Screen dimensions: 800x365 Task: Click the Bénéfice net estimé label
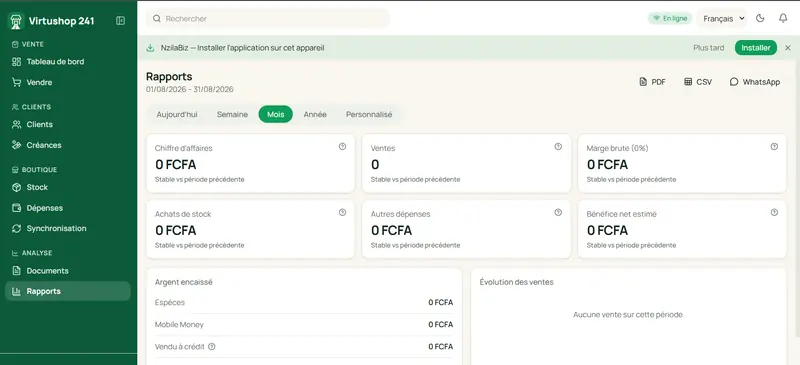point(621,214)
